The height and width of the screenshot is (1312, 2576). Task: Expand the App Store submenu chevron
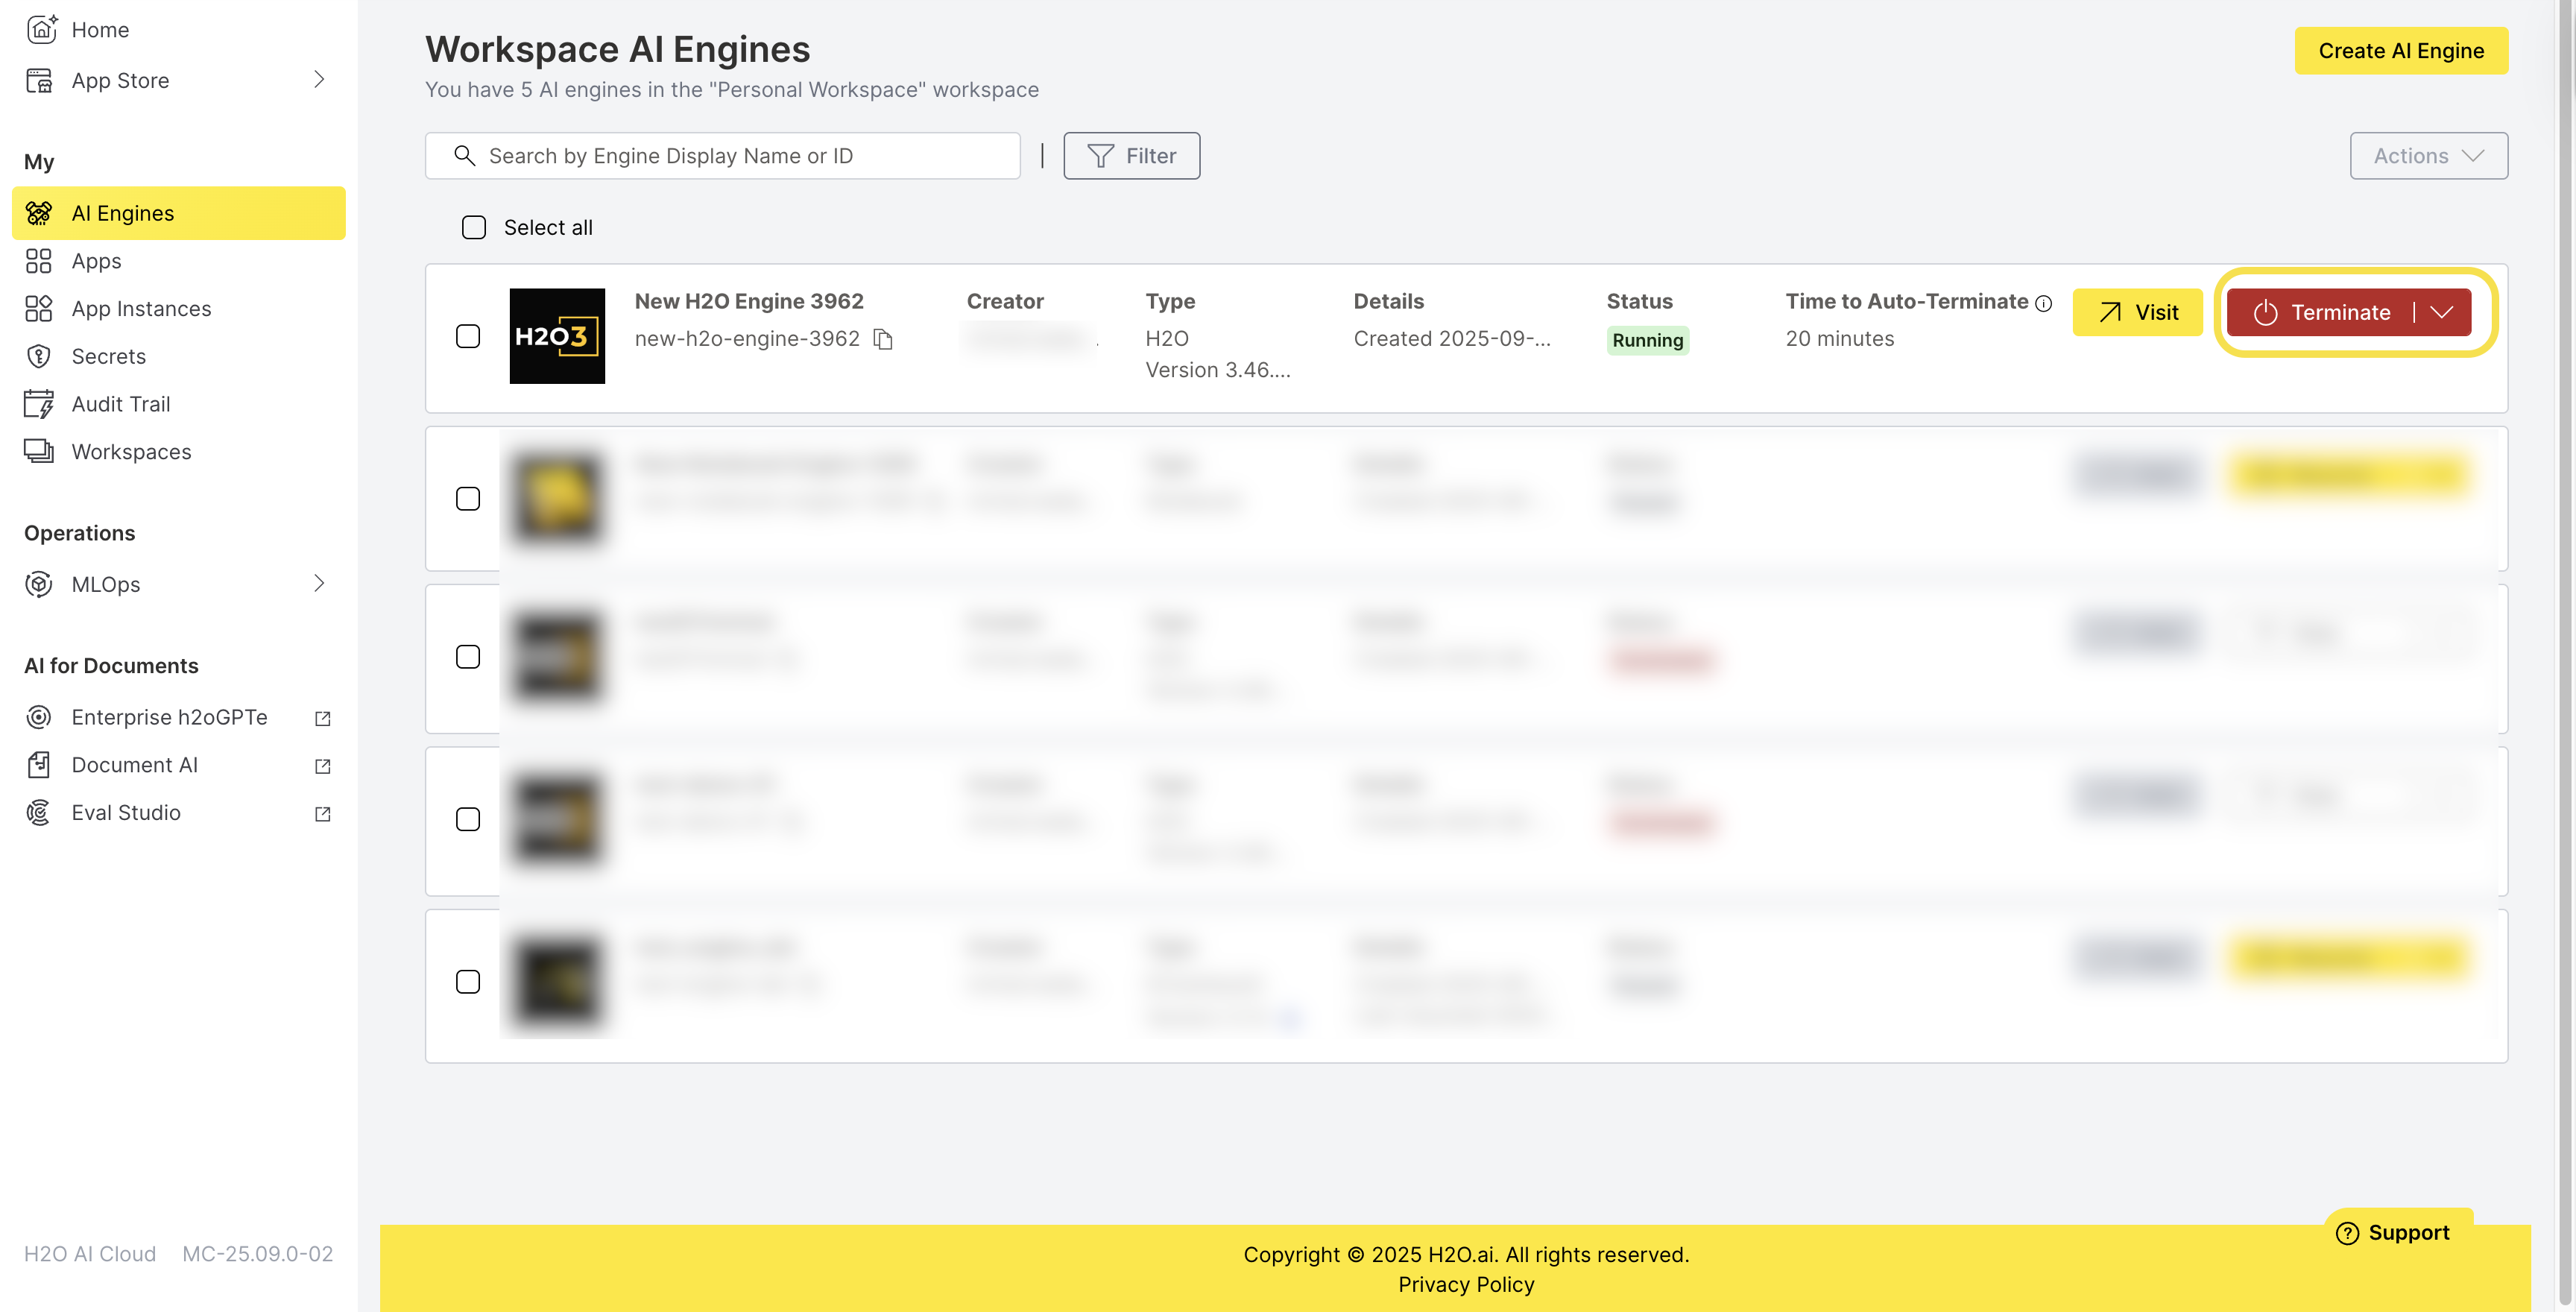click(x=319, y=80)
